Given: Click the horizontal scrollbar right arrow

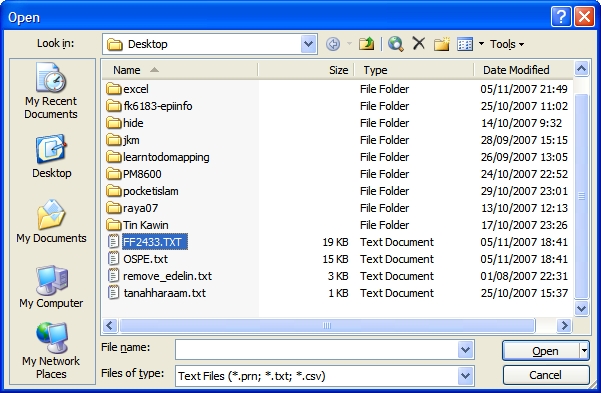Looking at the screenshot, I should point(564,326).
